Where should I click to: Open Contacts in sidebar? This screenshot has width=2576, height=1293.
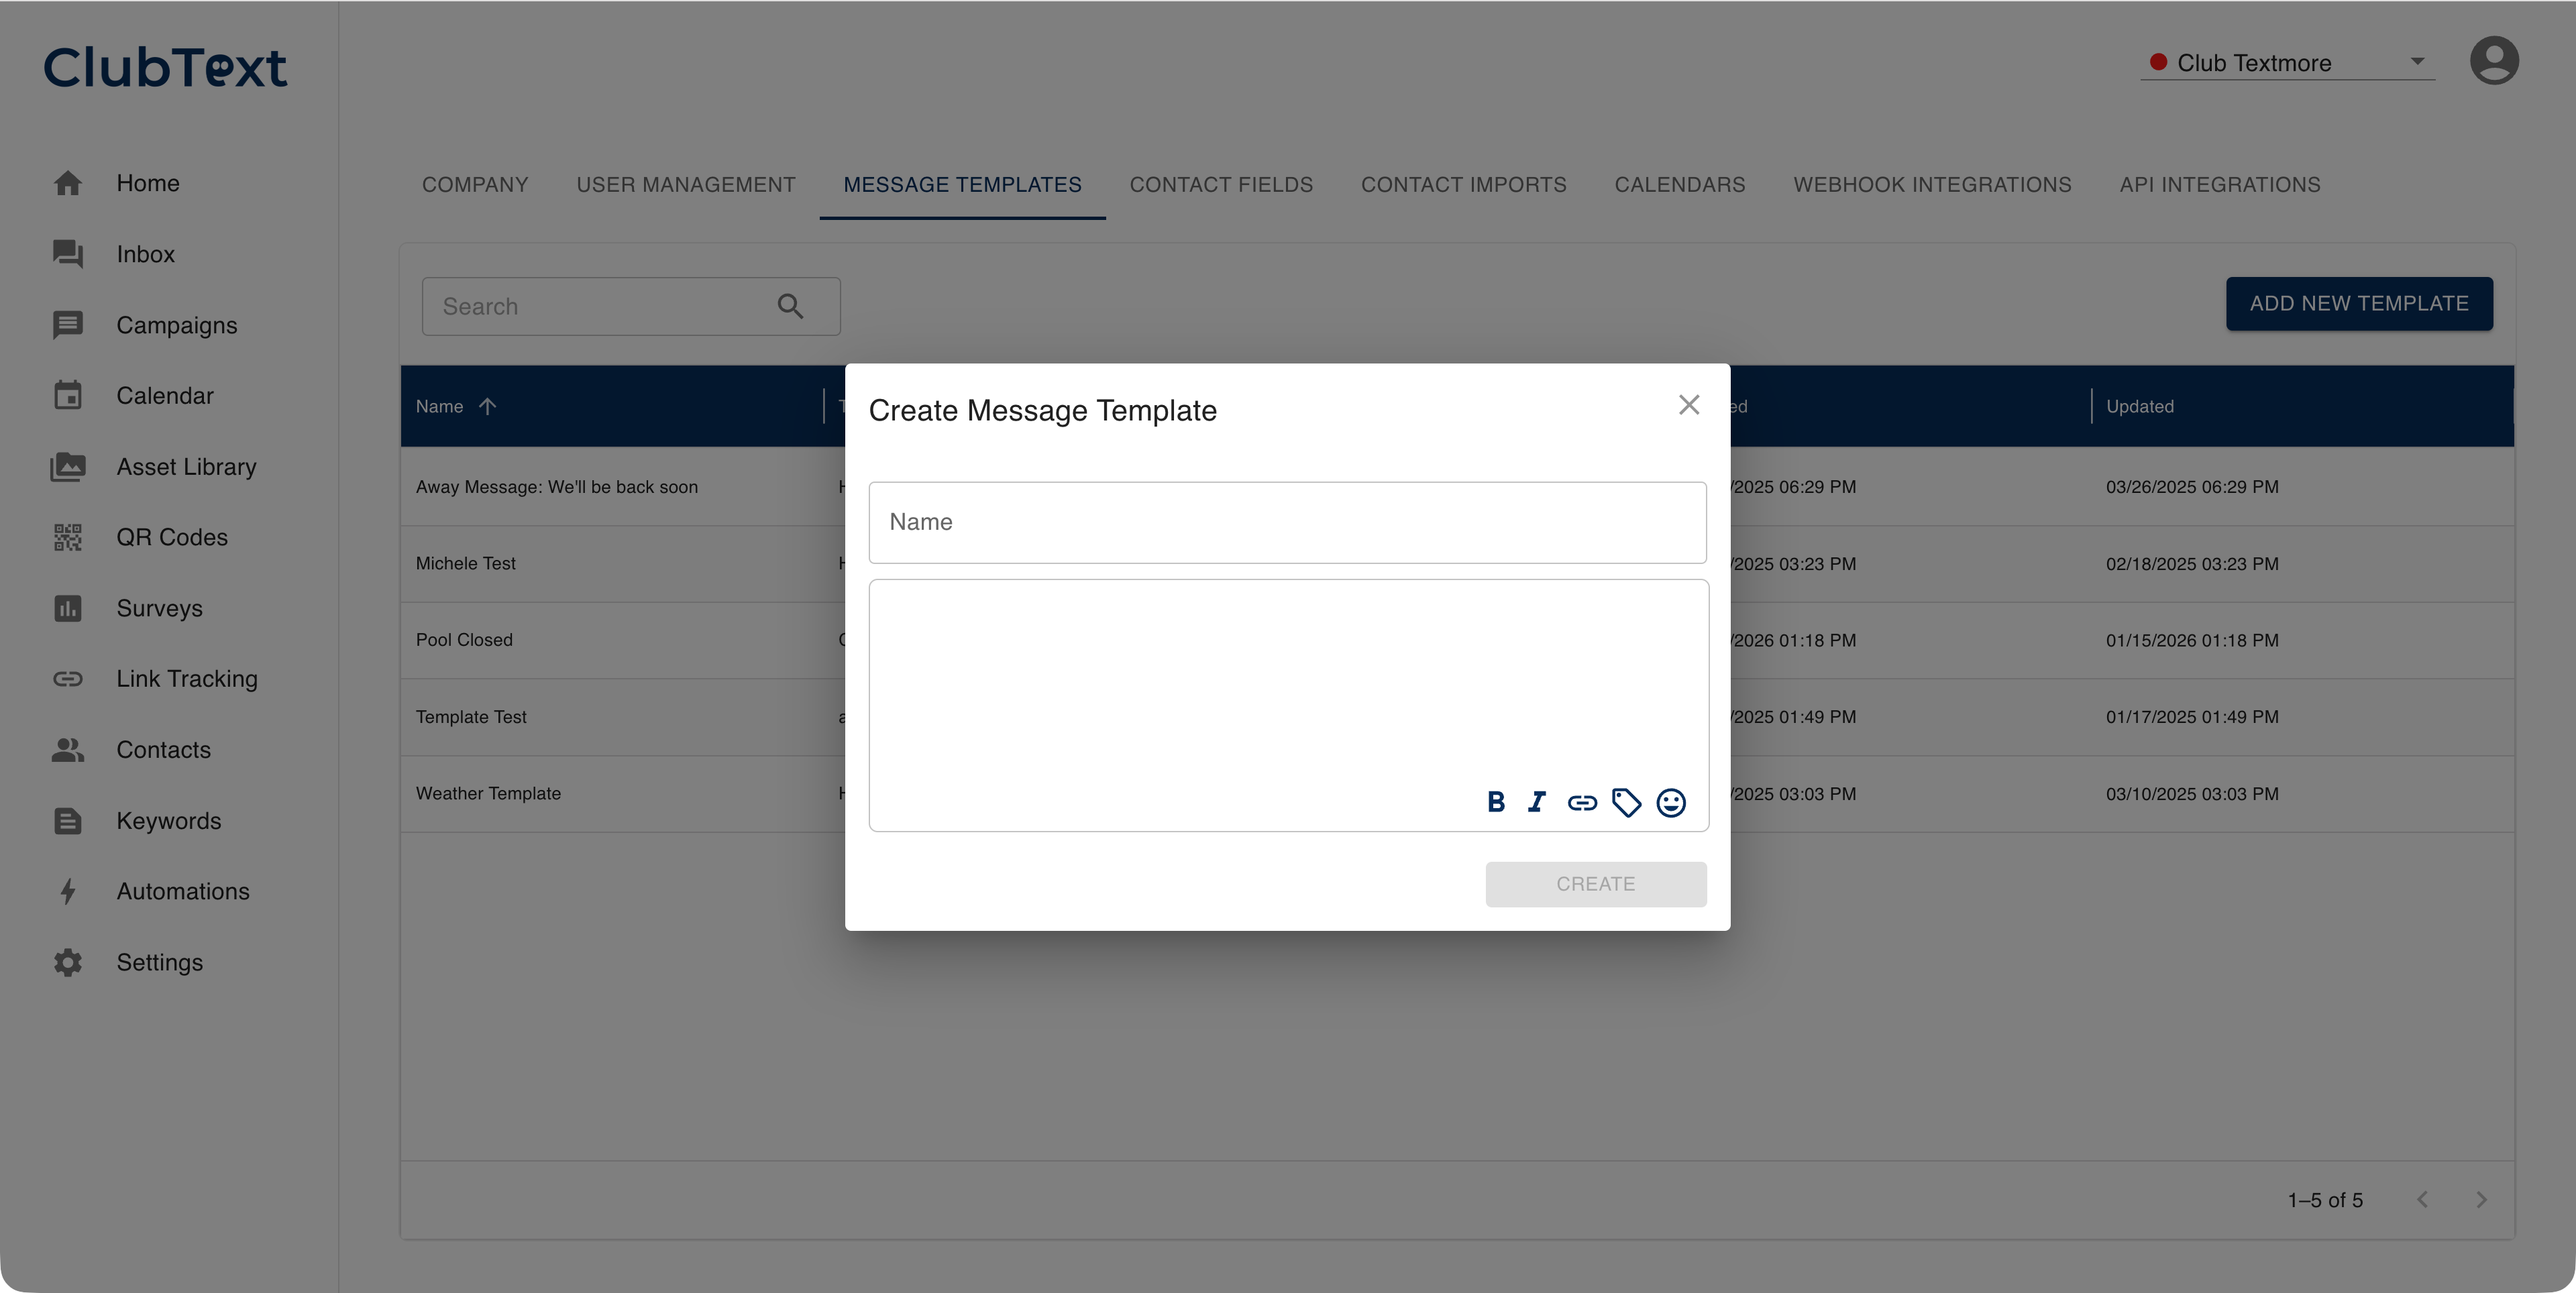(x=163, y=750)
